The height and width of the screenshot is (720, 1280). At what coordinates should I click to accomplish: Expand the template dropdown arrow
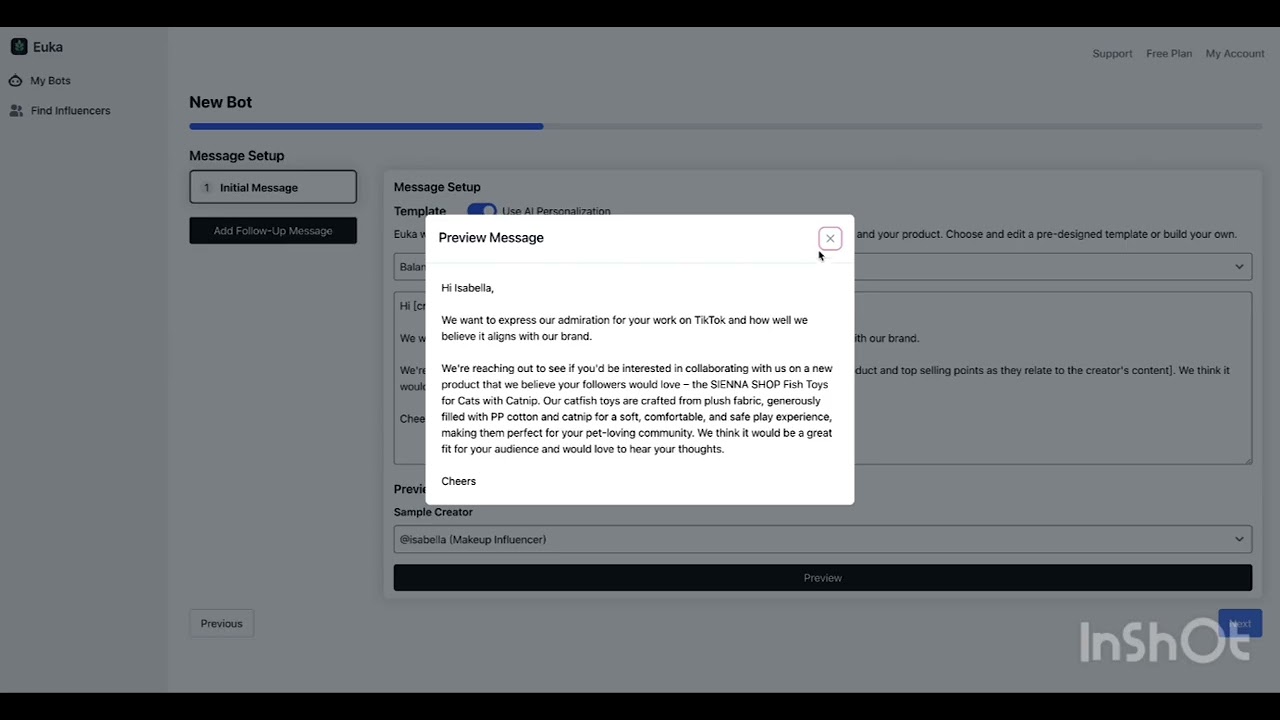1239,266
